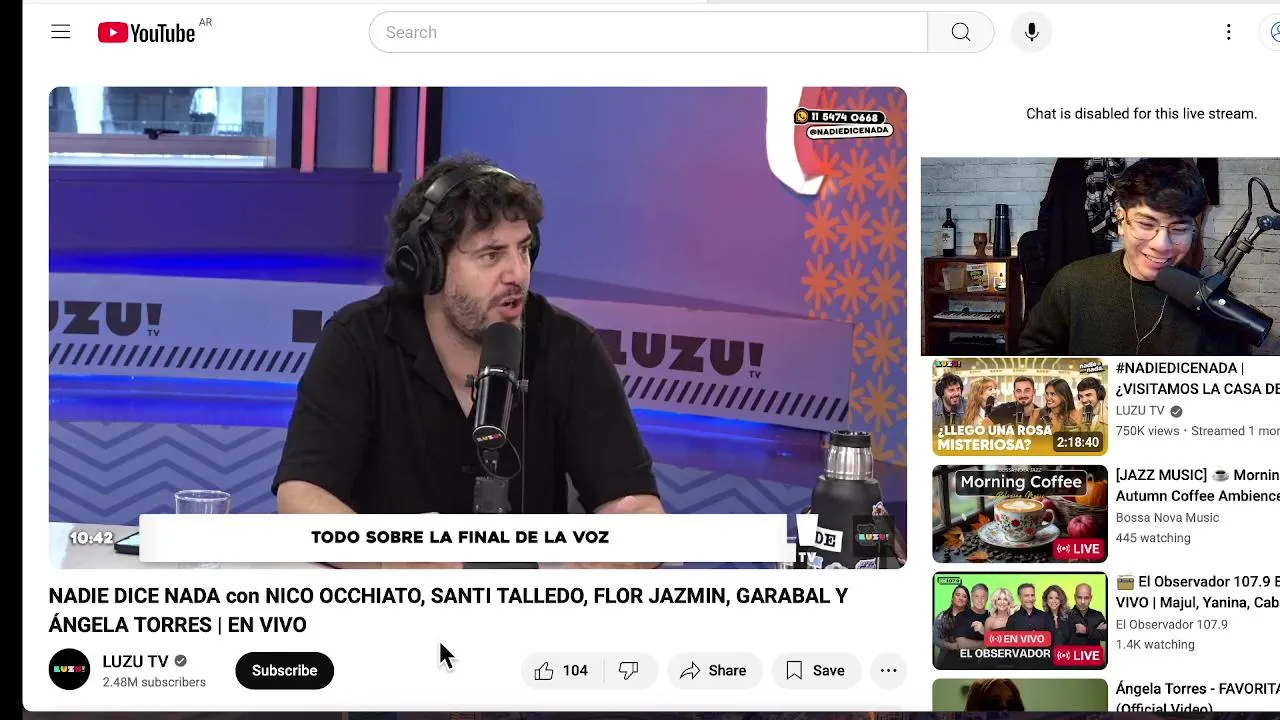Open Ángela Torres - FAVORITA video title
This screenshot has height=720, width=1280.
(1197, 698)
